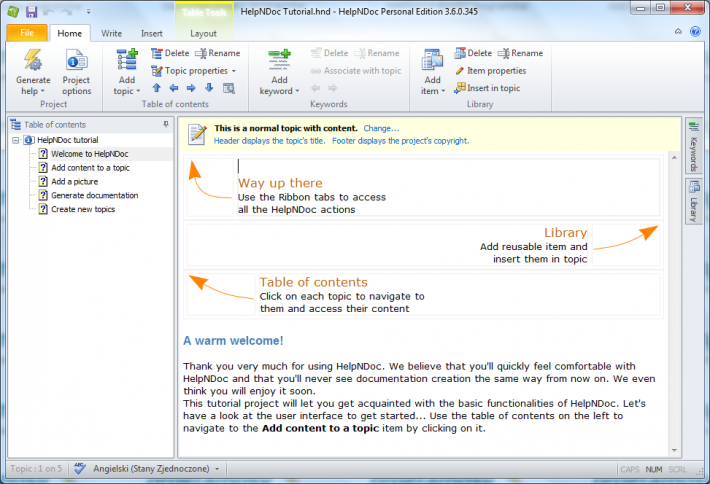Click the Add keyword icon
710x484 pixels.
pos(279,60)
